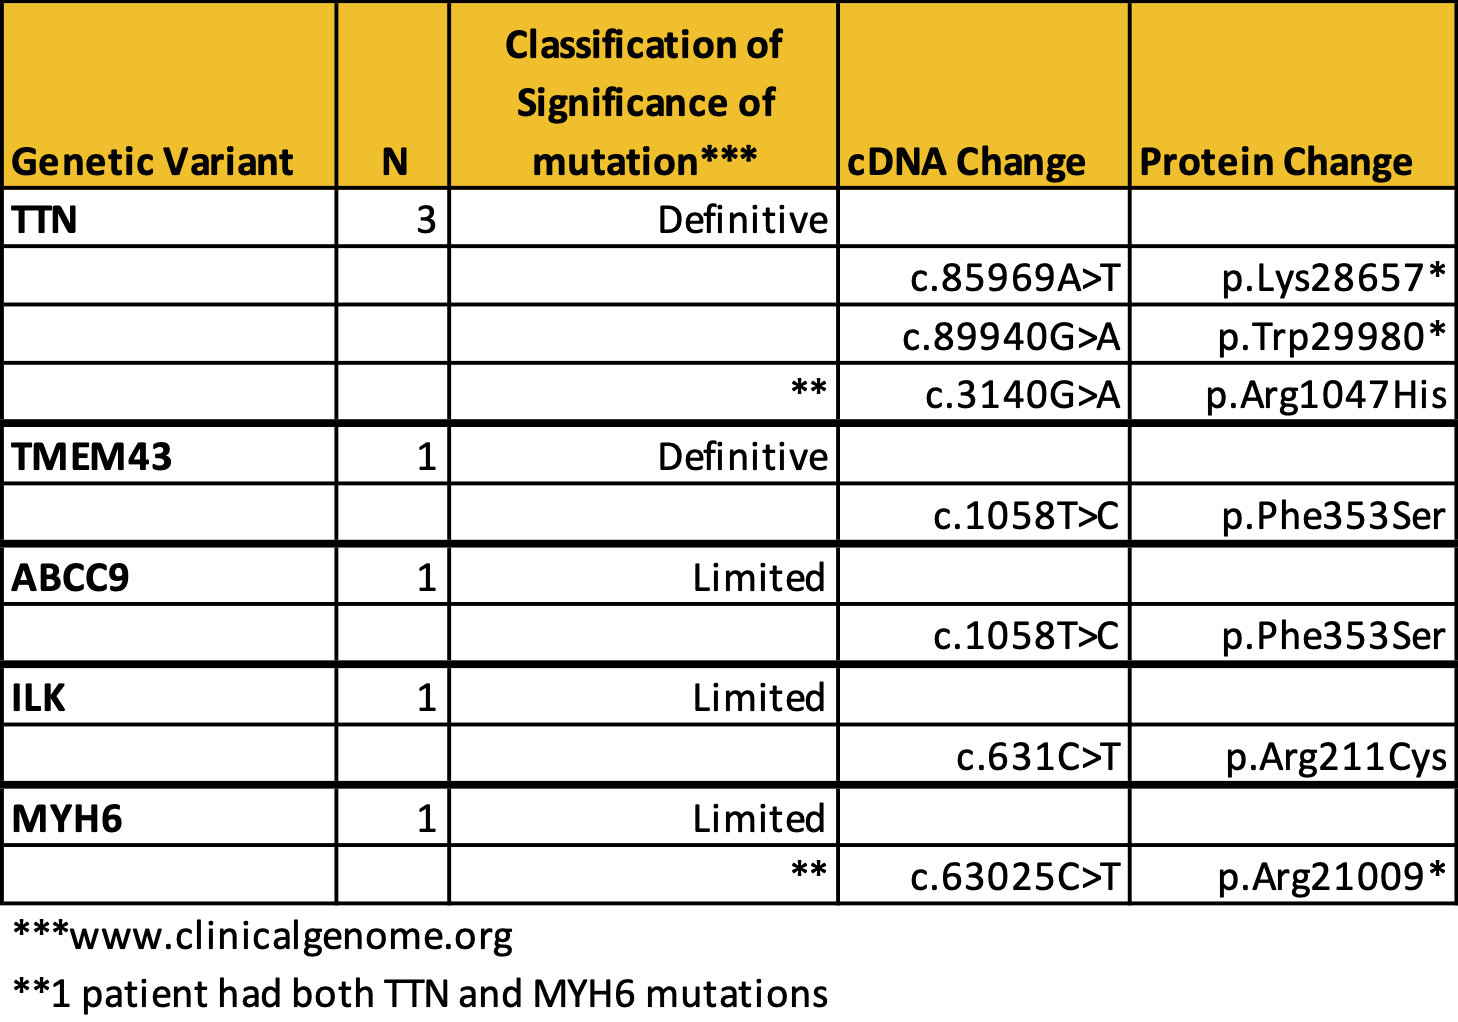Screen dimensions: 1458x1022
Task: Select the p.Arg211Cys protein change cell
Action: (1336, 757)
